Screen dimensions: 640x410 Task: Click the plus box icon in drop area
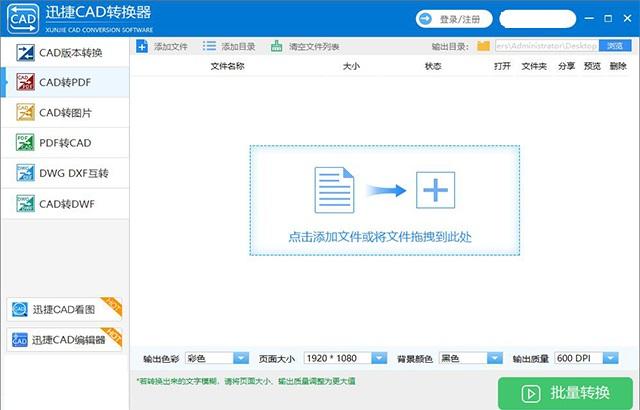tap(435, 190)
